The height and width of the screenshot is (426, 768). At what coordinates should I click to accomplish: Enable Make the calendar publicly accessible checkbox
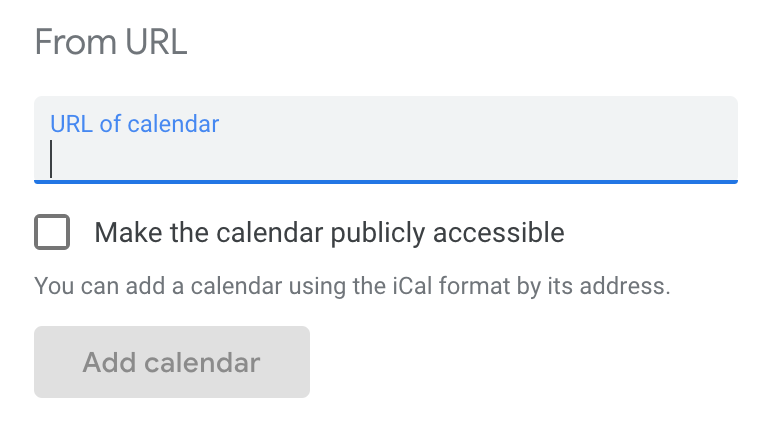point(52,234)
